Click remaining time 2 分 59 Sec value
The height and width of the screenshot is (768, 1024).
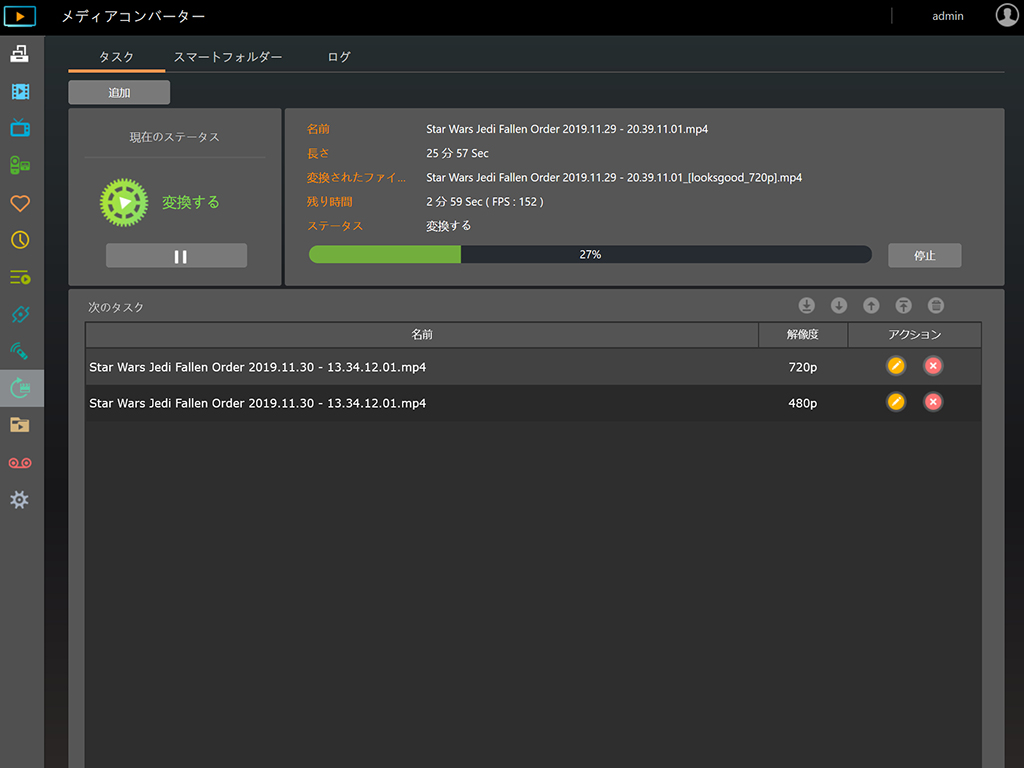click(485, 201)
